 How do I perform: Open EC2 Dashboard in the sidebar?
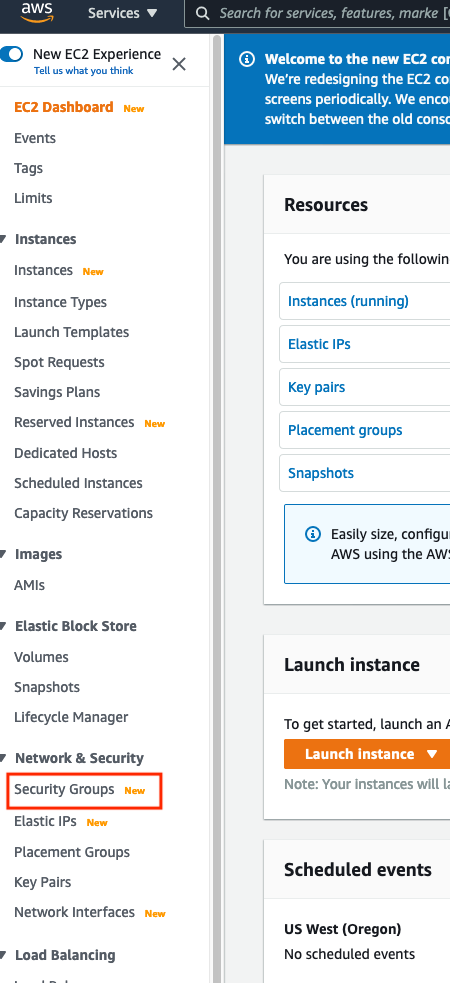click(x=63, y=107)
